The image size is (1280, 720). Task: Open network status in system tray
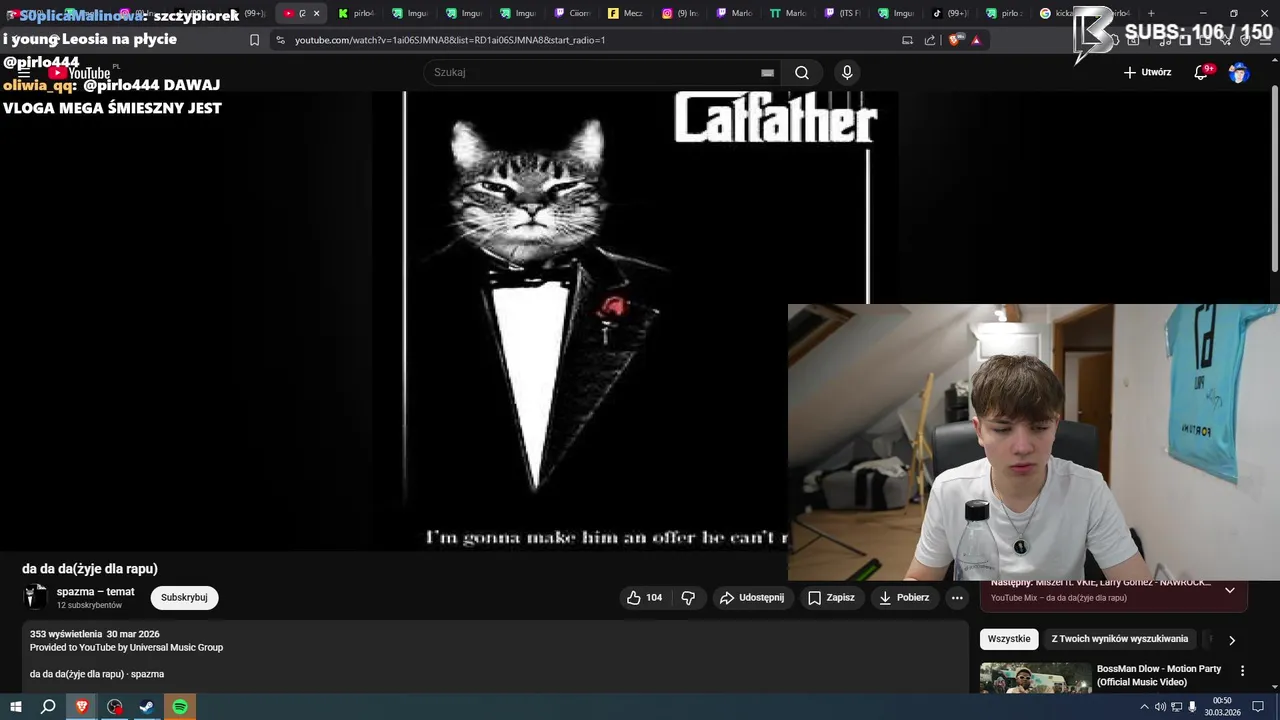point(1176,707)
